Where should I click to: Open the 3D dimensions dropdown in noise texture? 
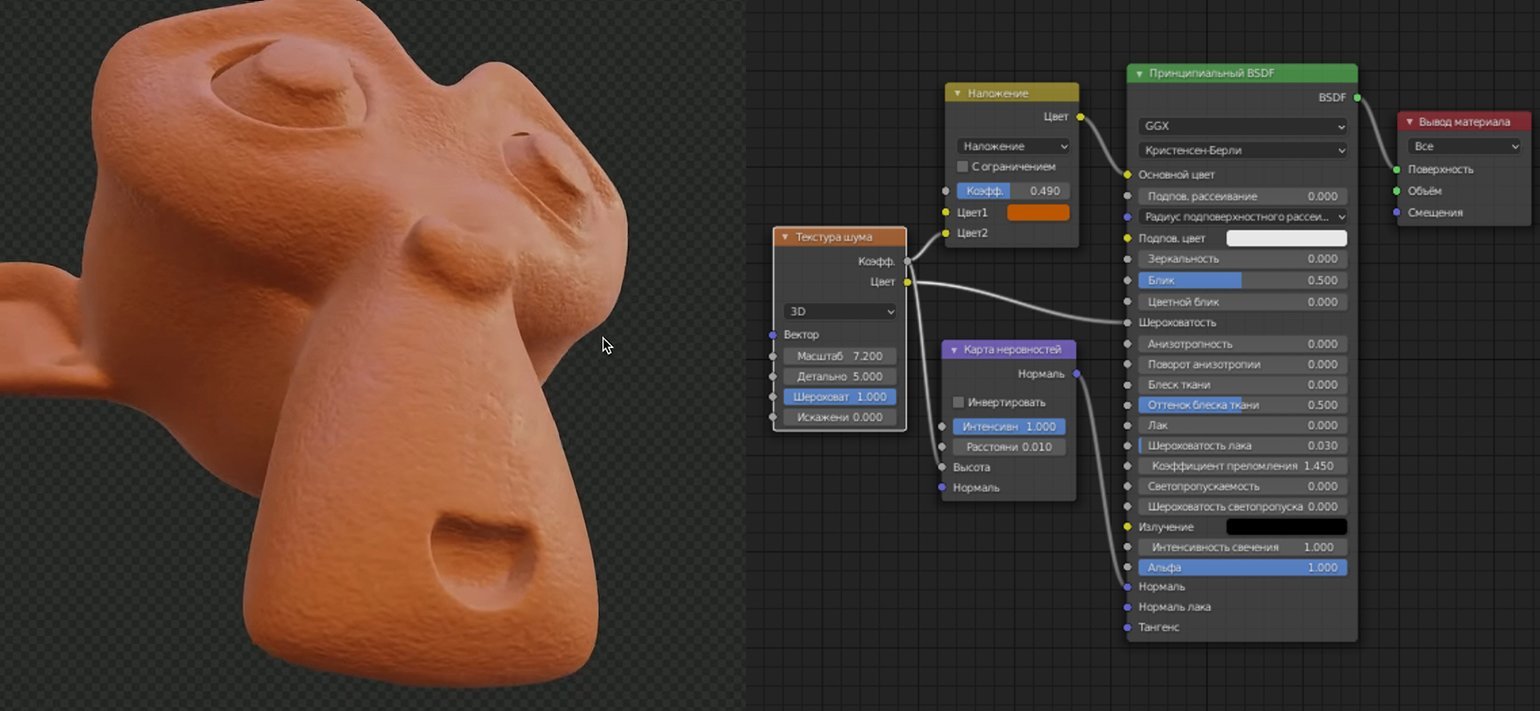pyautogui.click(x=840, y=312)
